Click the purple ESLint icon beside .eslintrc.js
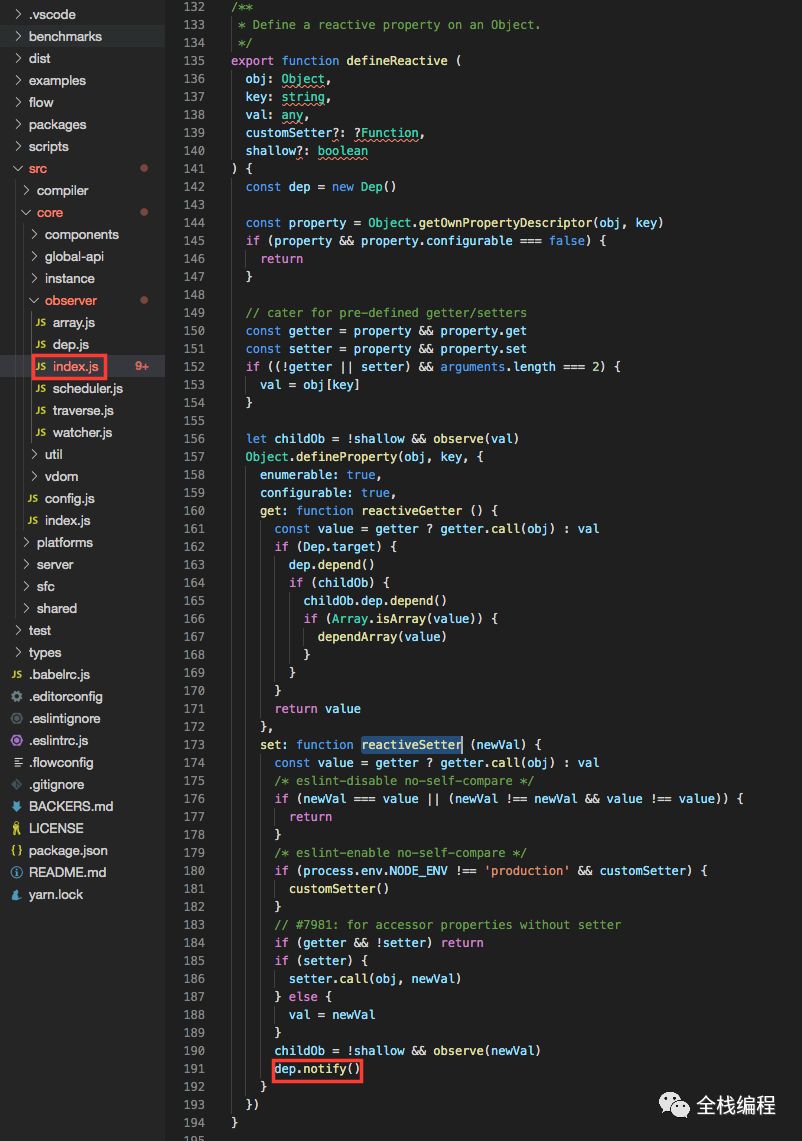 pos(17,740)
